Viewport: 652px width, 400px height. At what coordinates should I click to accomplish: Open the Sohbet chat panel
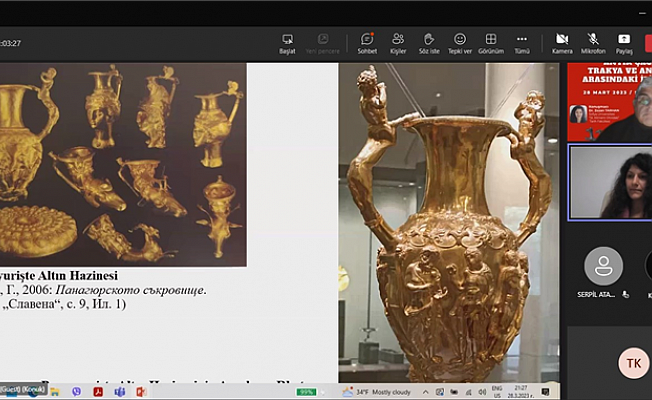pos(367,43)
